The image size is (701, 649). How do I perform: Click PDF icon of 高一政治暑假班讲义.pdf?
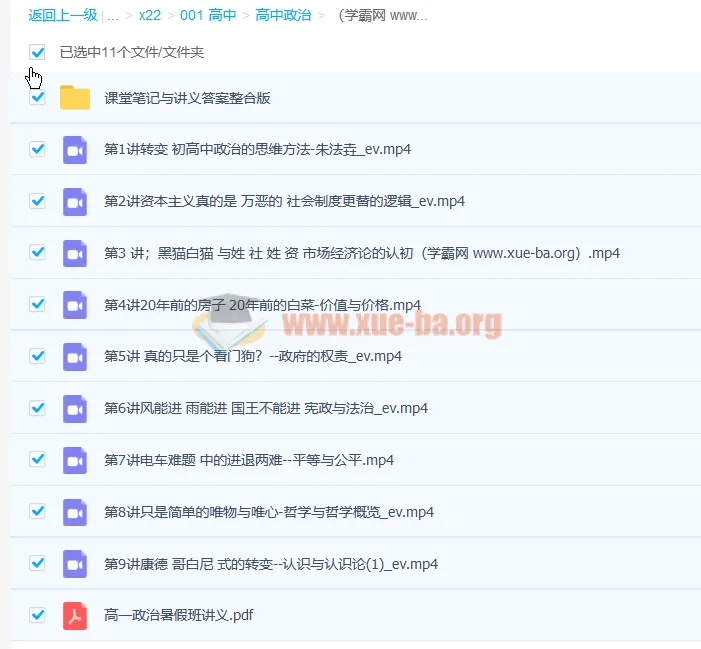[75, 615]
